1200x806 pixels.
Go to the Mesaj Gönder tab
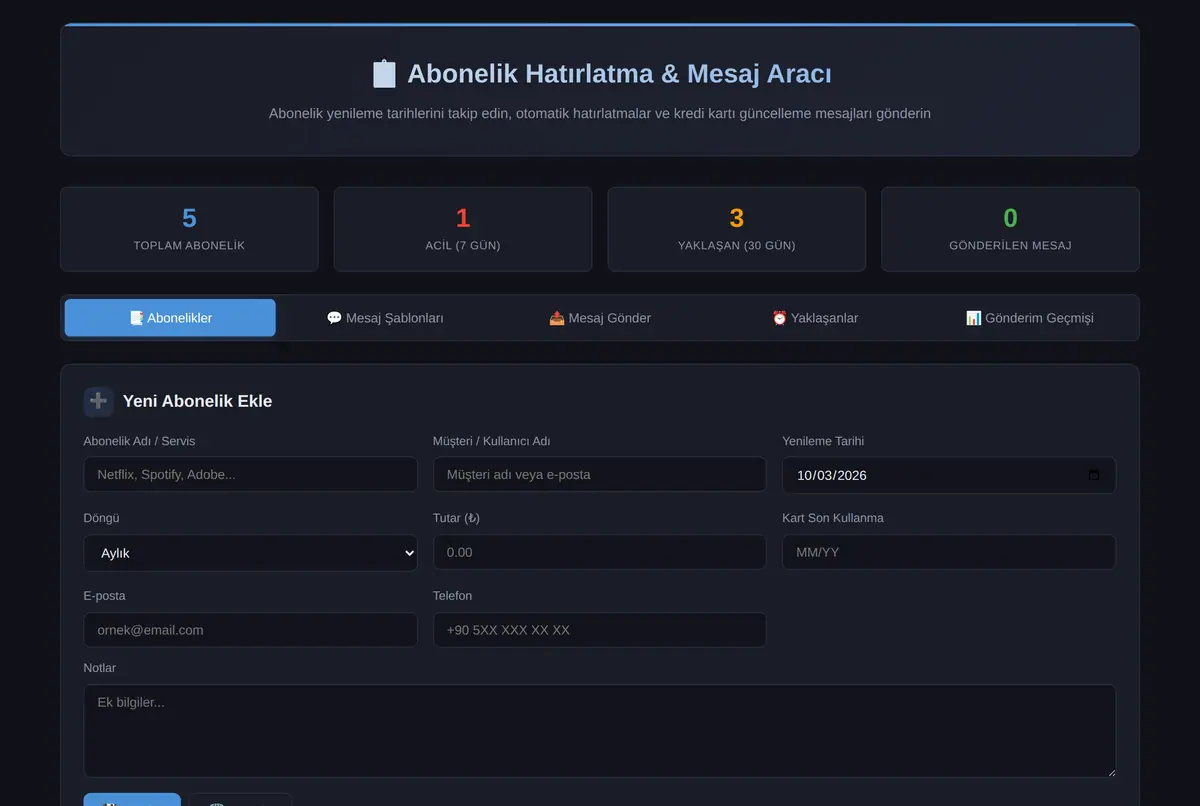[x=600, y=318]
